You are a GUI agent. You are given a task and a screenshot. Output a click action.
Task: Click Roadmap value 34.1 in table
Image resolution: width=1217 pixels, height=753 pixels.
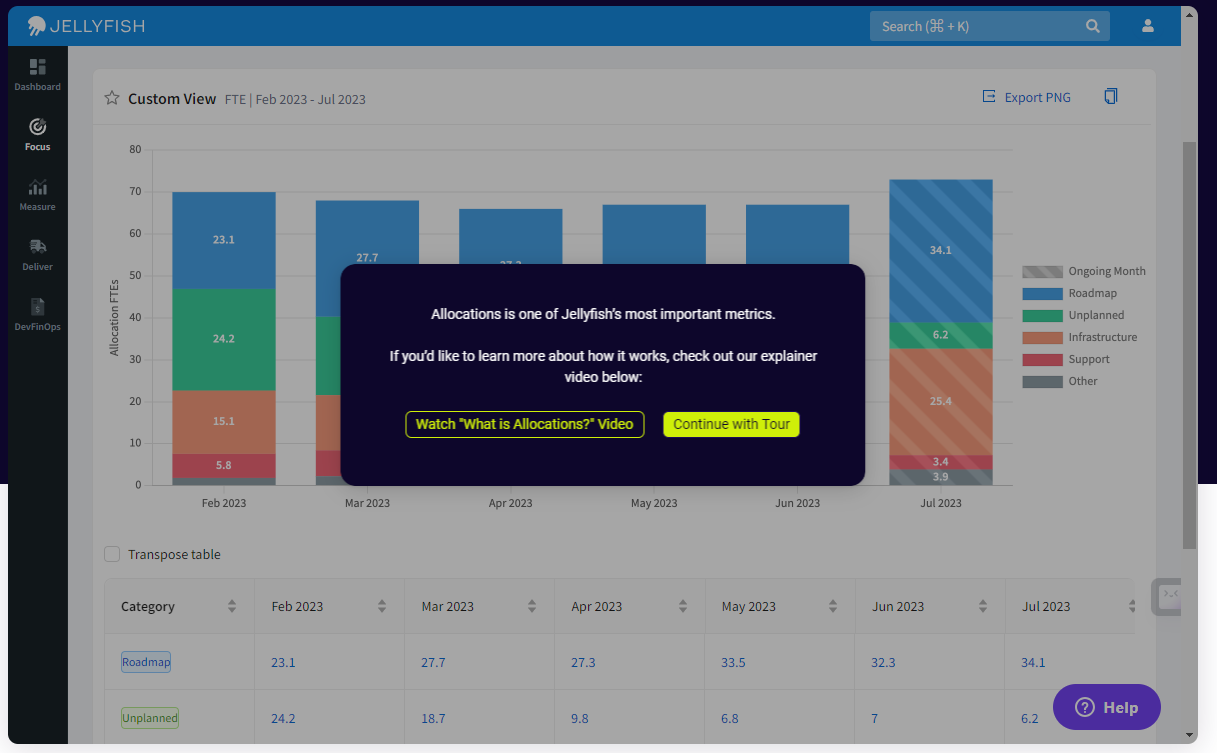point(1033,662)
